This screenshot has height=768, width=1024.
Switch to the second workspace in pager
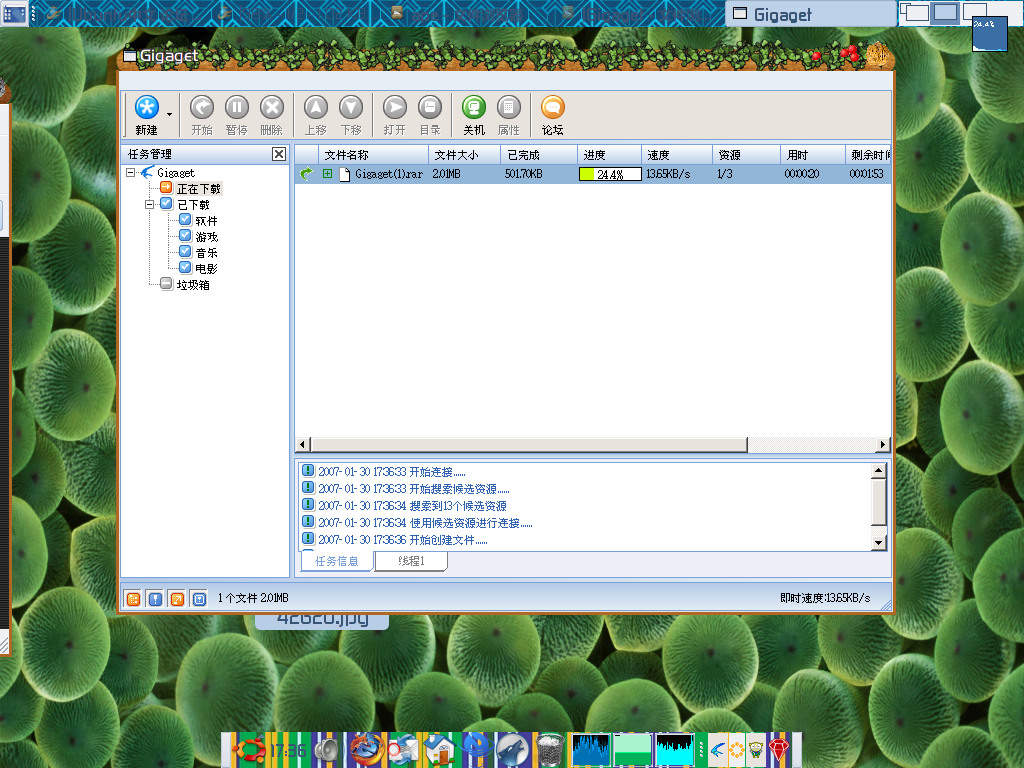(x=944, y=12)
